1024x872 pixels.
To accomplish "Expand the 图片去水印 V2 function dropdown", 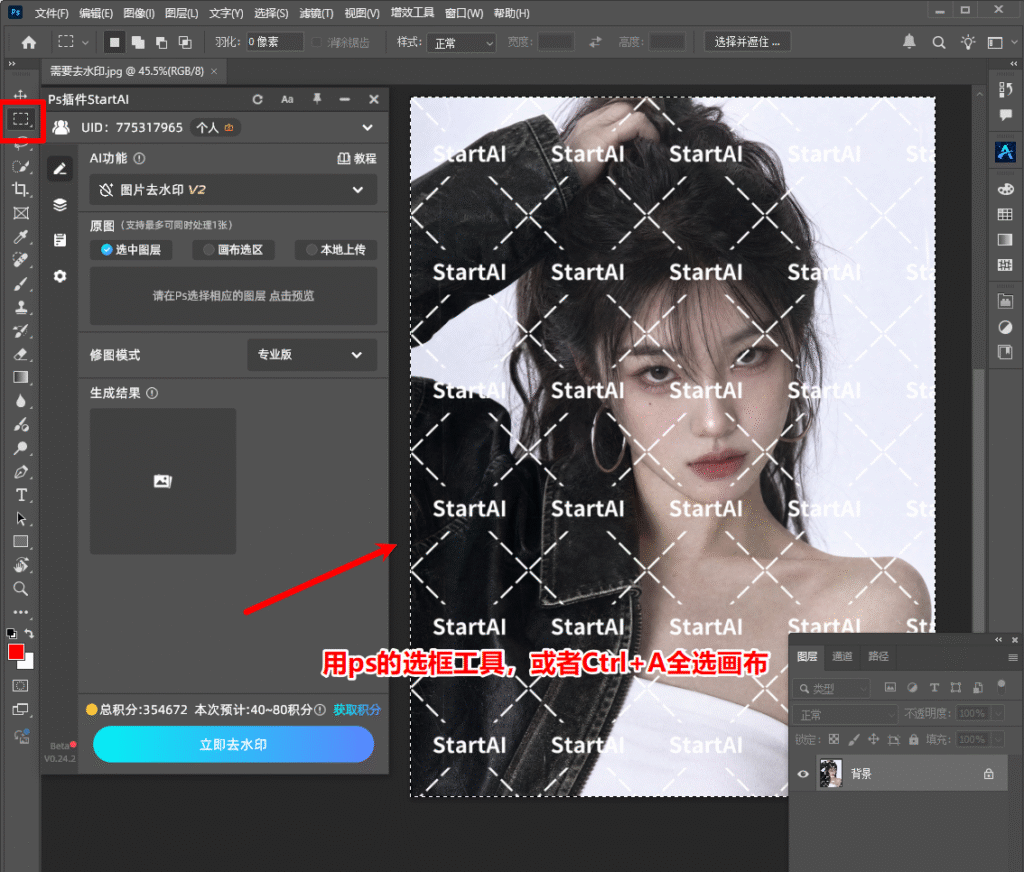I will point(233,190).
